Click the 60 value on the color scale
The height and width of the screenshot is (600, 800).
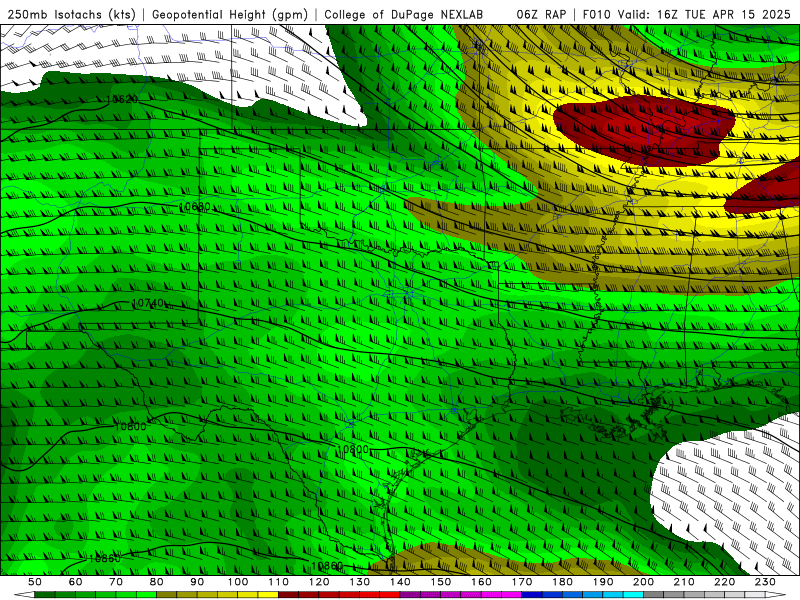[x=76, y=582]
